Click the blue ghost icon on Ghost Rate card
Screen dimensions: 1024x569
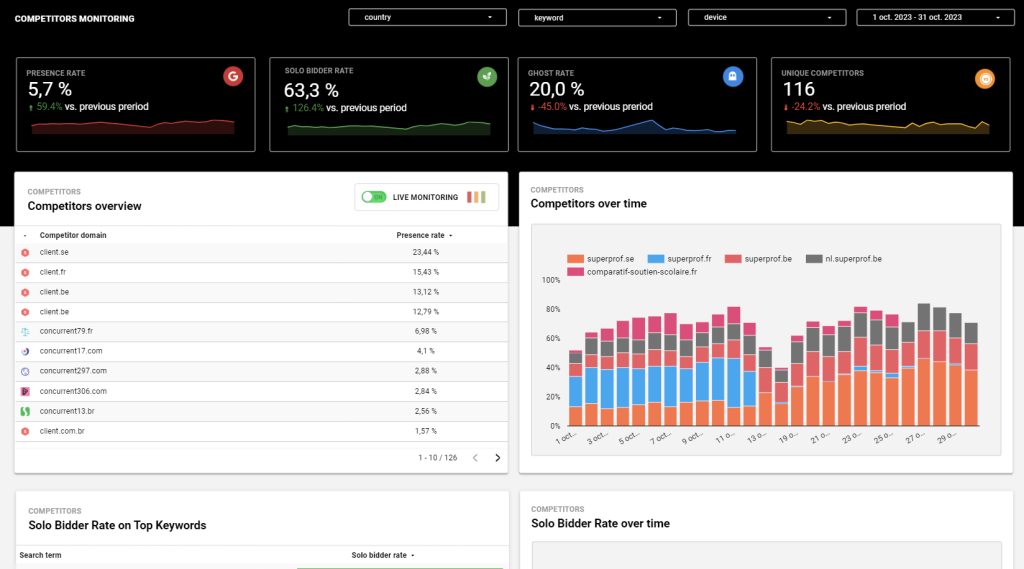coord(733,76)
